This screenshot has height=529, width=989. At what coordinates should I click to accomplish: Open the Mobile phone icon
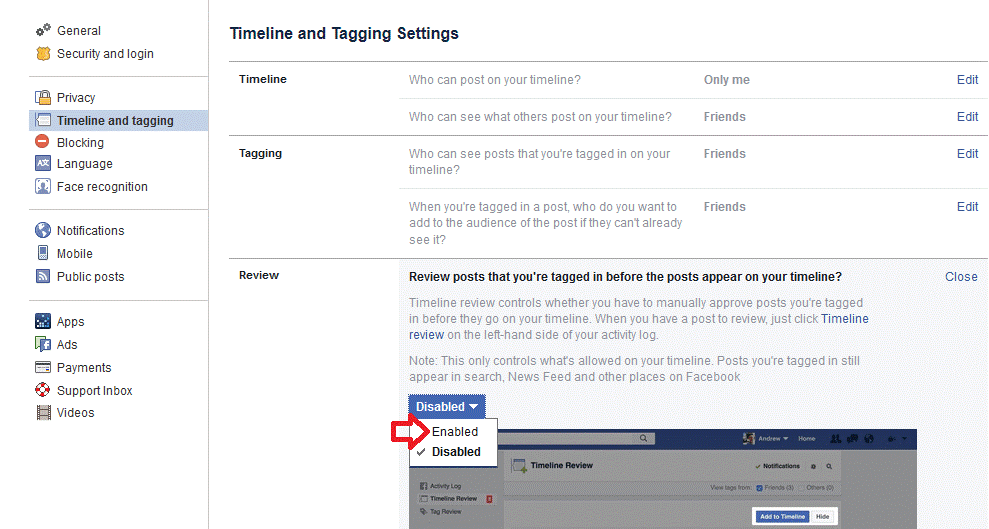click(x=43, y=253)
